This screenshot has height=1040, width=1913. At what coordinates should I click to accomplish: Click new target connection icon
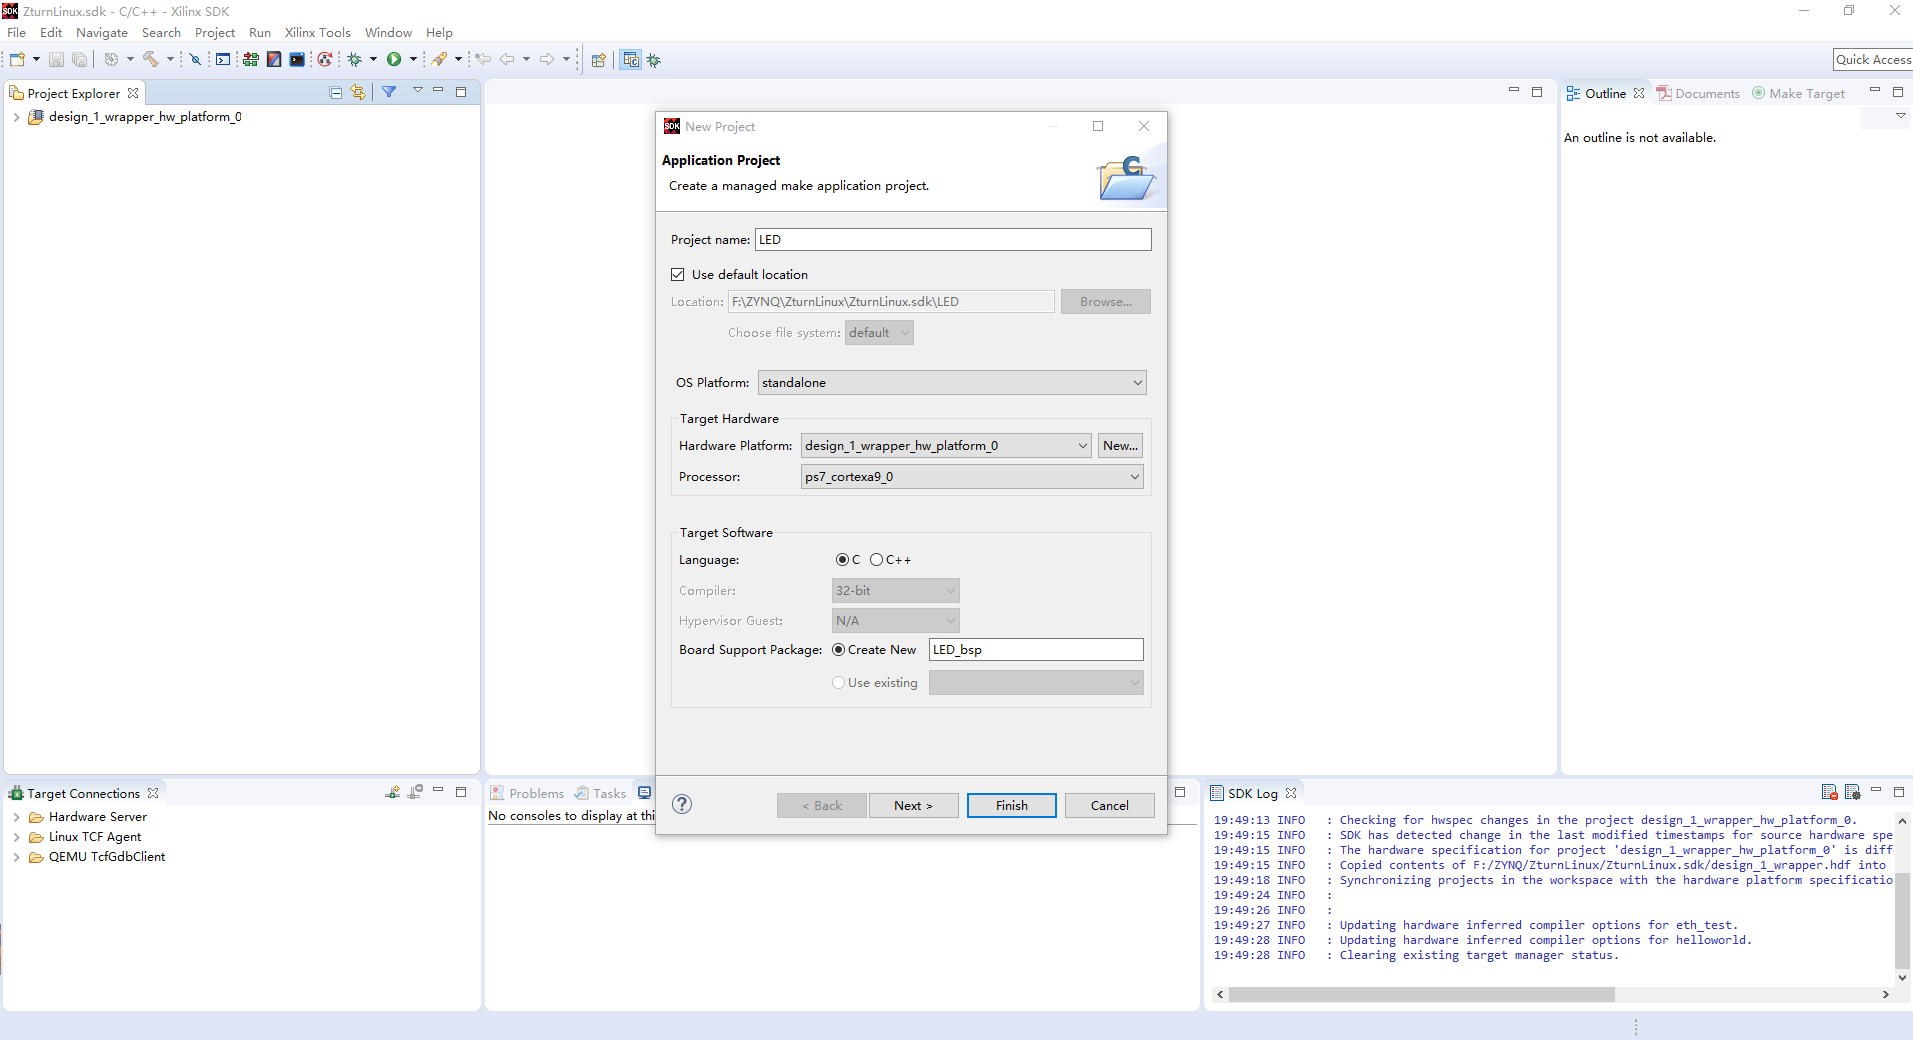point(393,792)
